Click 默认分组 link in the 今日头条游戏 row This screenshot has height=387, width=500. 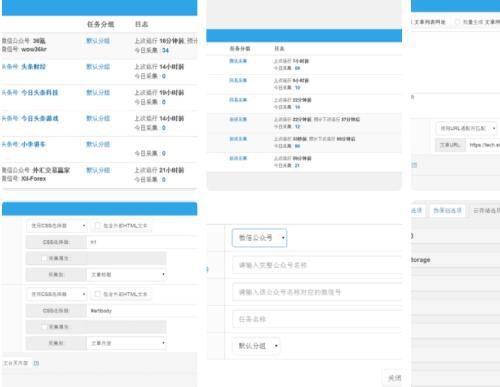[x=98, y=118]
